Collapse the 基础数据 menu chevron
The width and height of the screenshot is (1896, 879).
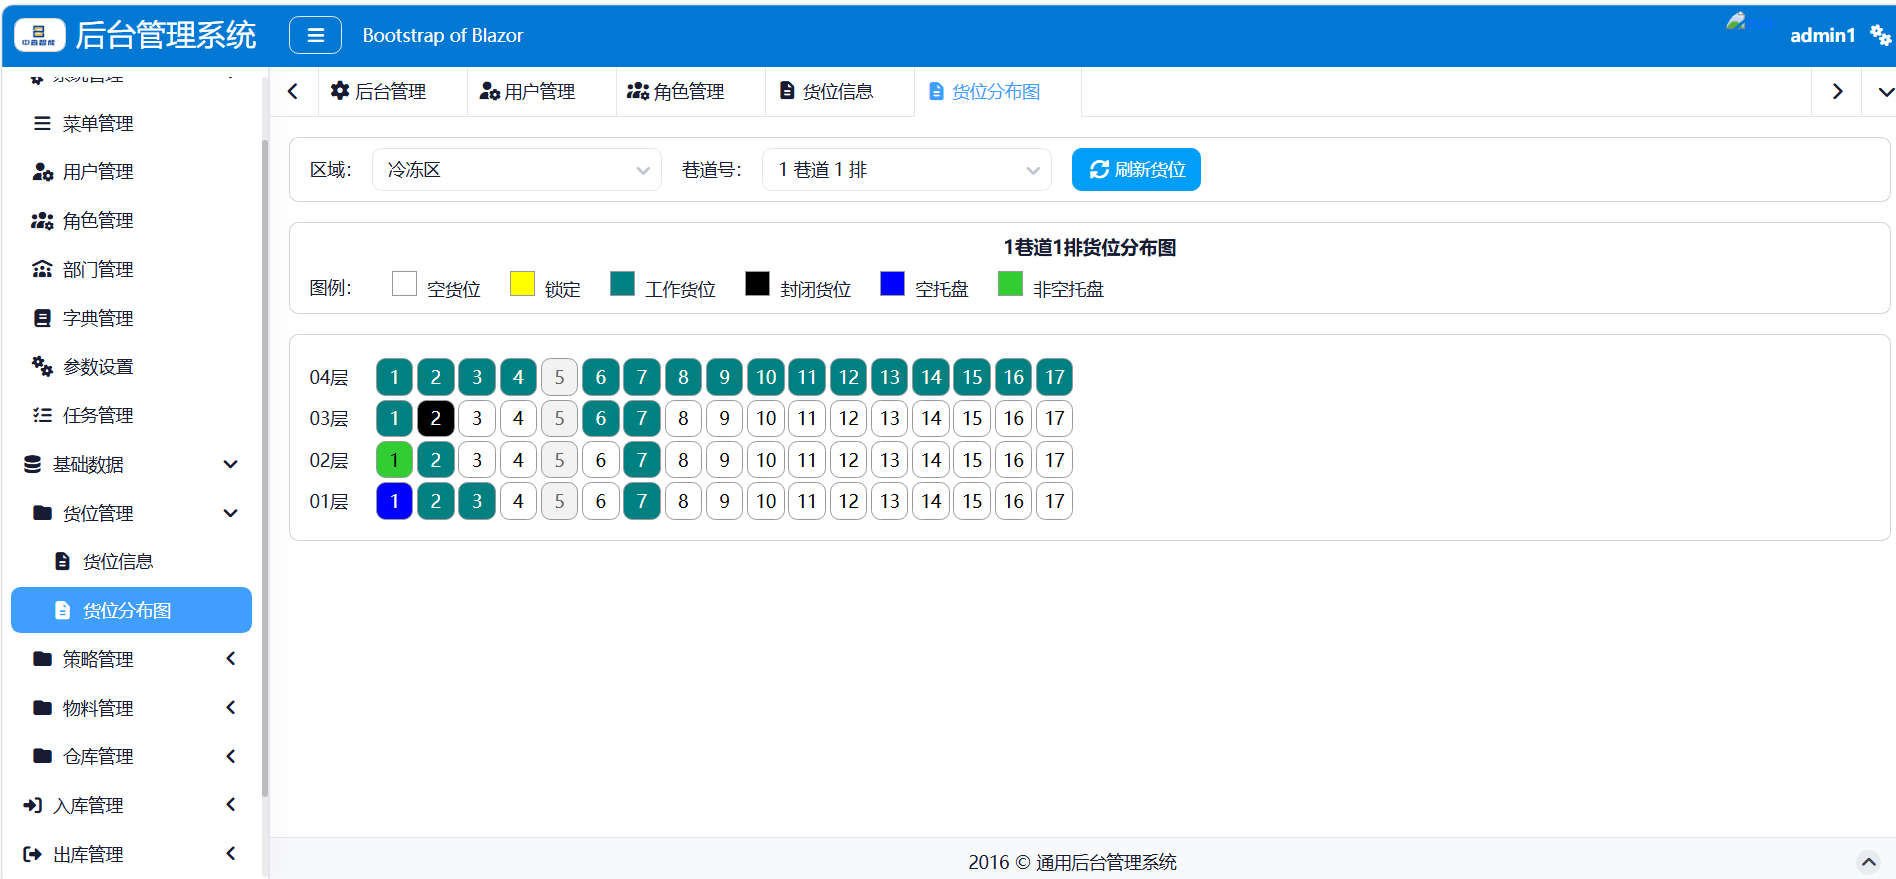pyautogui.click(x=231, y=464)
